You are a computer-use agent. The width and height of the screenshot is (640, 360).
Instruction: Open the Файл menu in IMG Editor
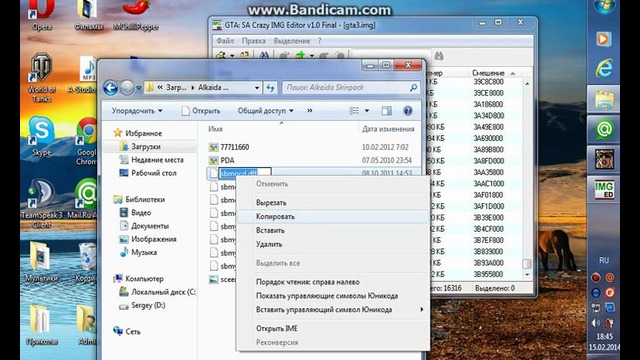(225, 41)
